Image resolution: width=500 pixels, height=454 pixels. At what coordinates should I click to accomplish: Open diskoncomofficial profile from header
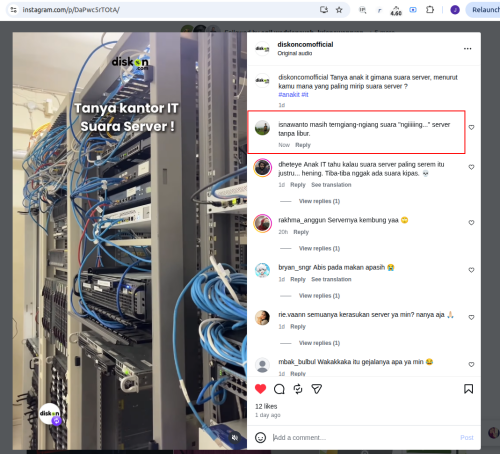click(x=305, y=44)
